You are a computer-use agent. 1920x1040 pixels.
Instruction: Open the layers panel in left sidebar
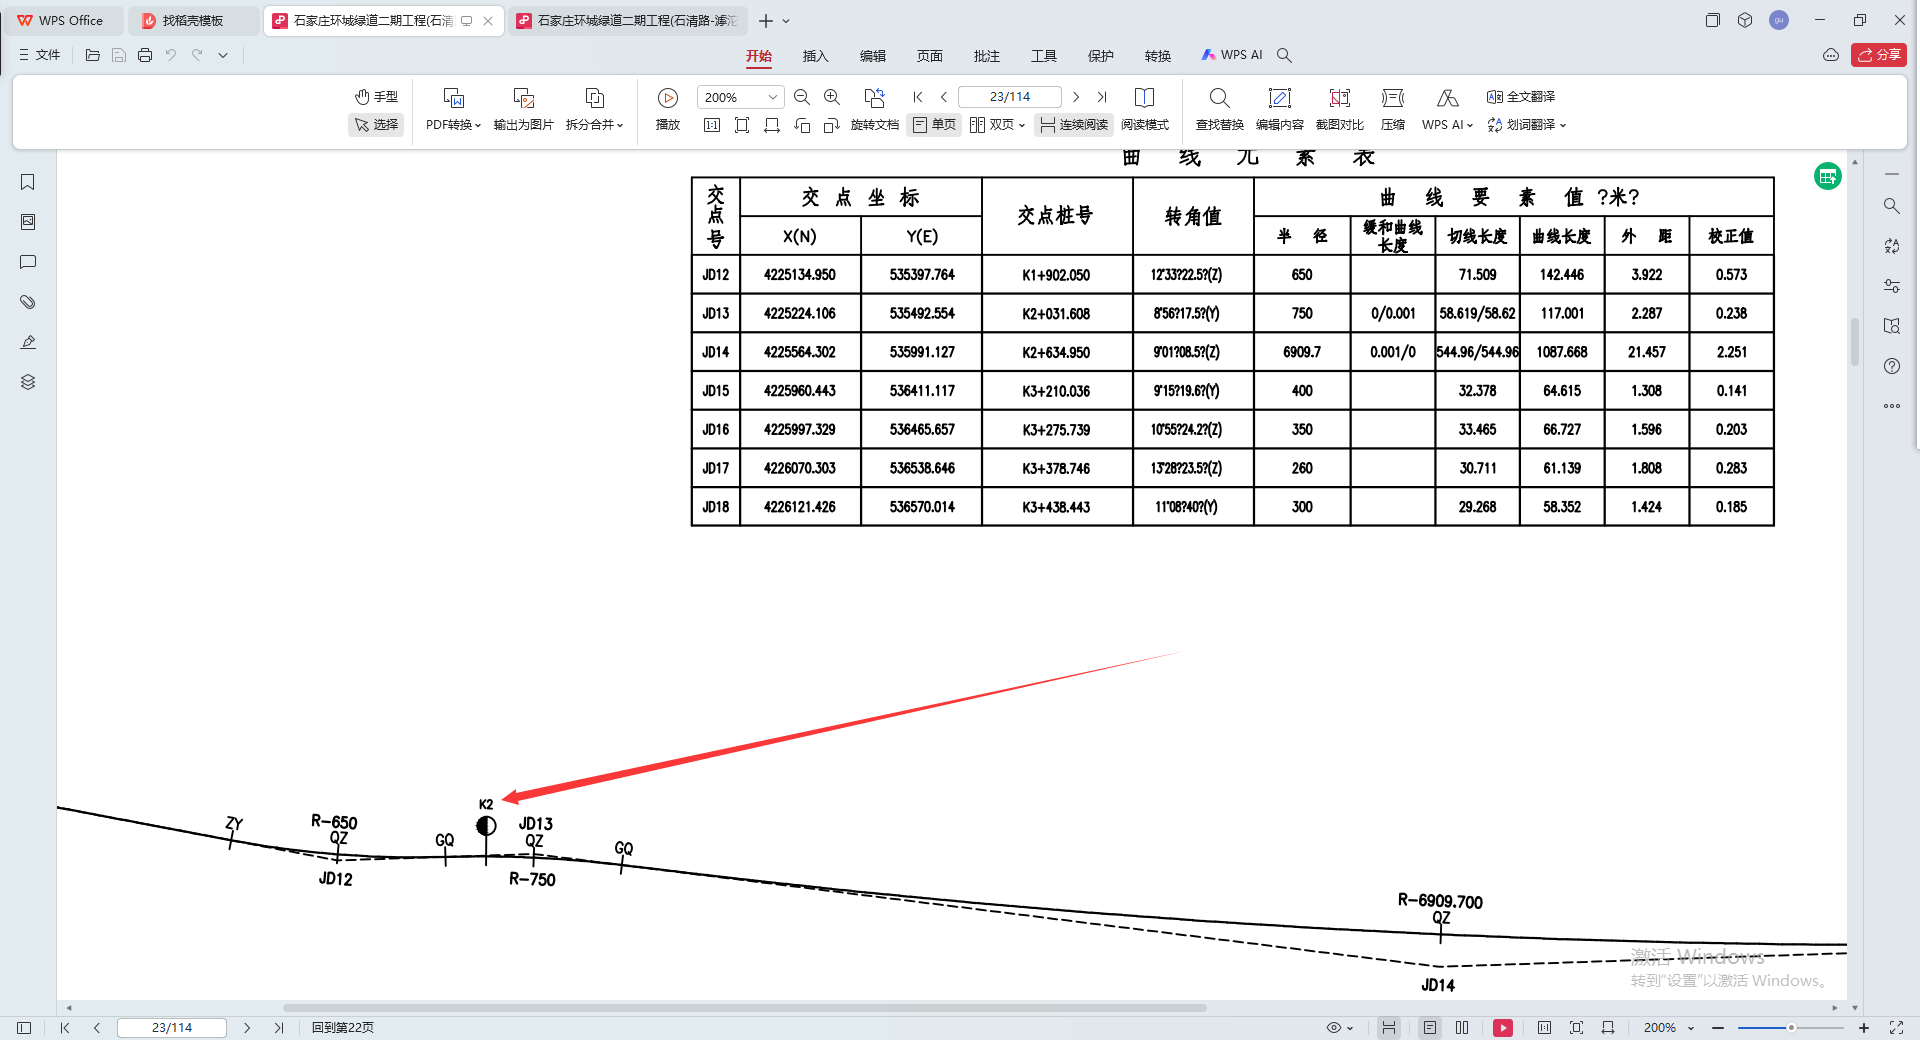(x=28, y=382)
